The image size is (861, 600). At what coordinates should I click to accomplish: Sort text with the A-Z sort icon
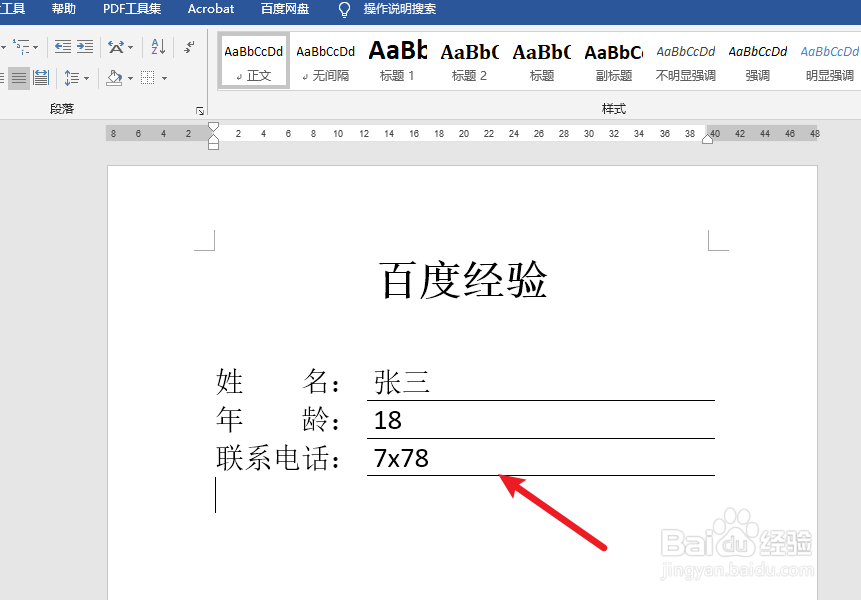[158, 47]
